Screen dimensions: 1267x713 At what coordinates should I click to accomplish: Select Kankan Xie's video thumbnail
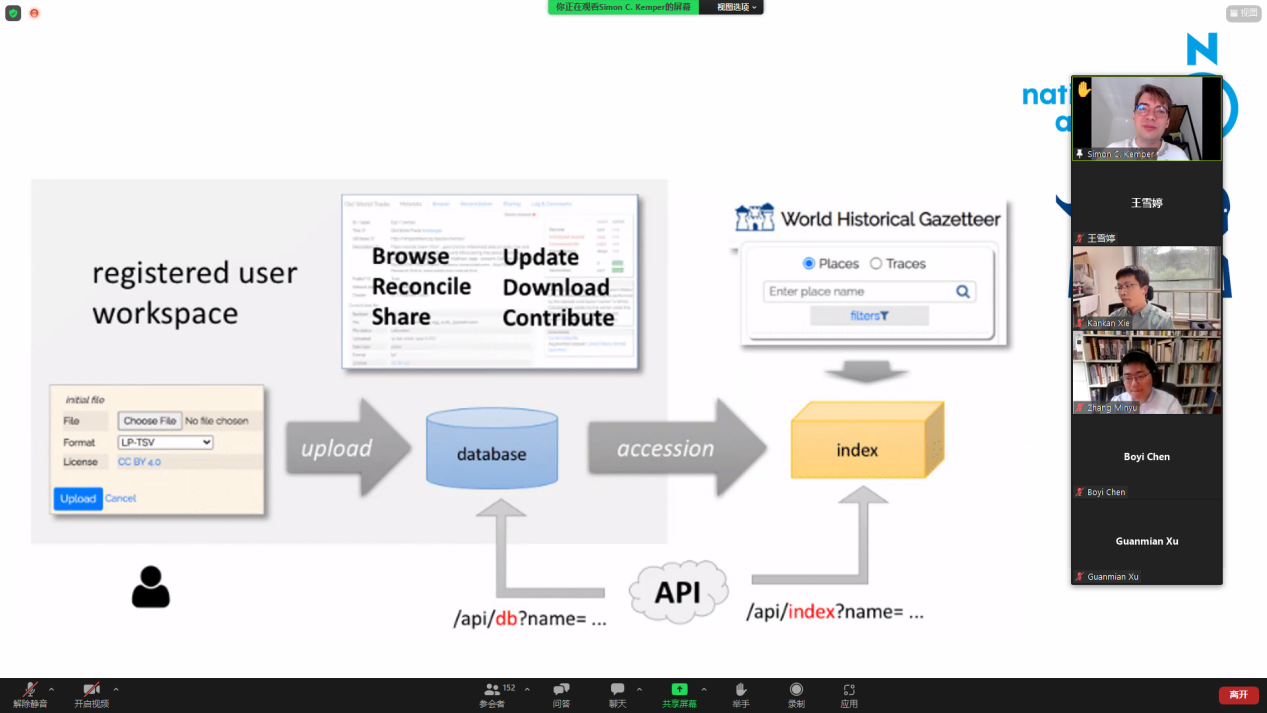point(1146,288)
